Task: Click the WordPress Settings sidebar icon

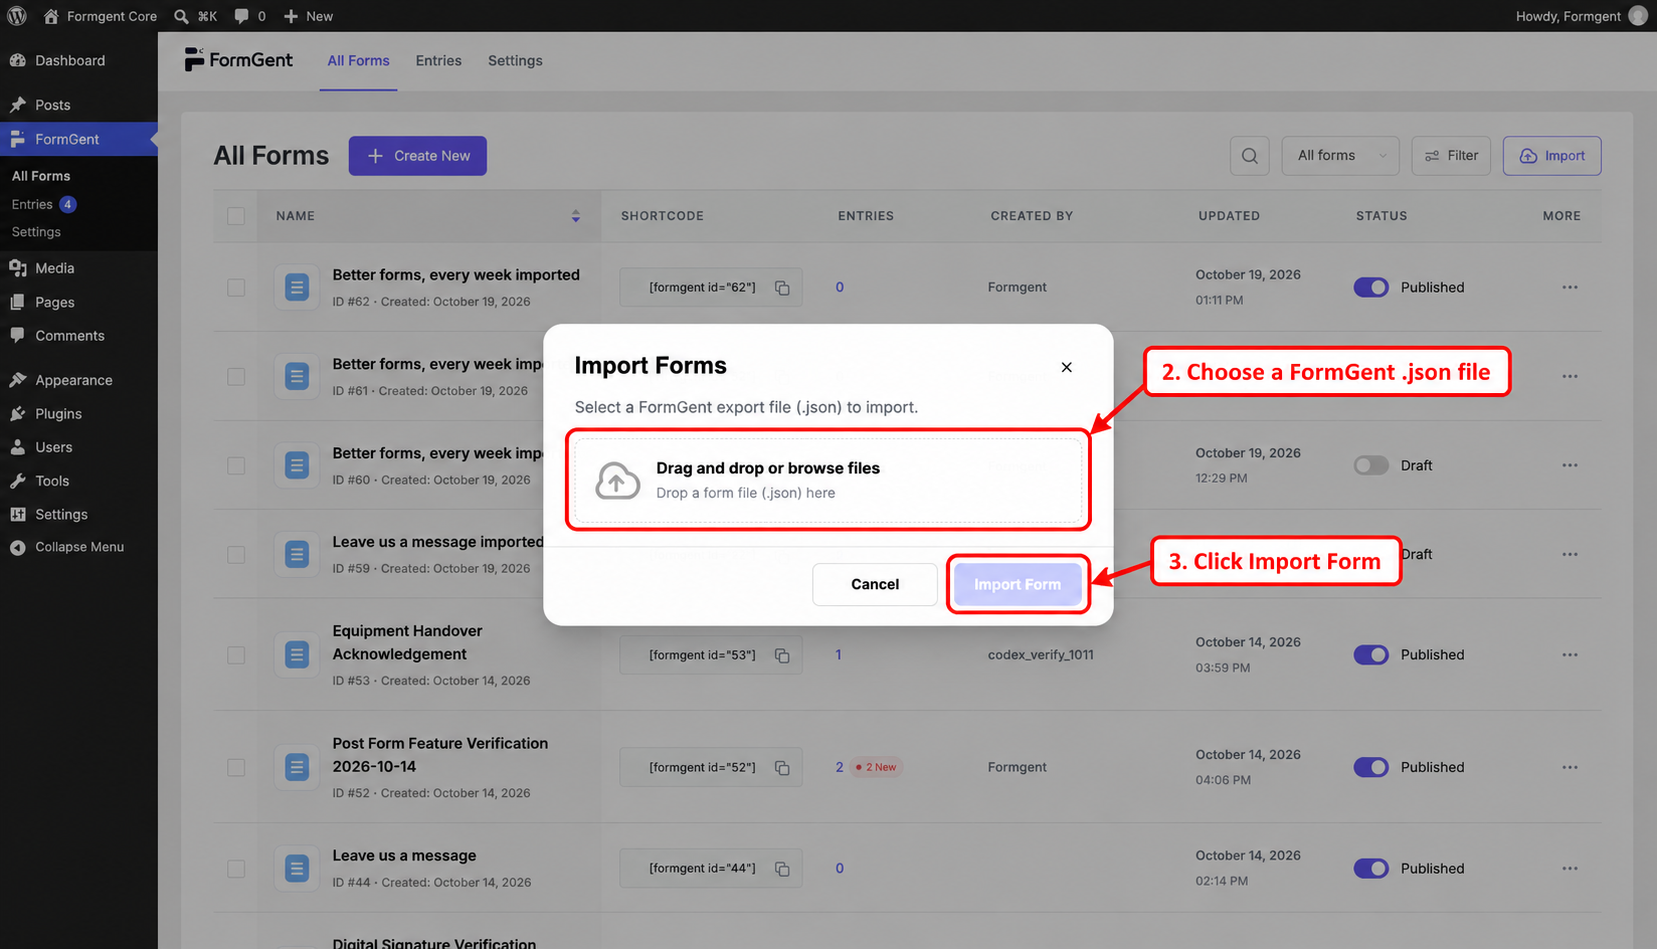Action: pos(17,514)
